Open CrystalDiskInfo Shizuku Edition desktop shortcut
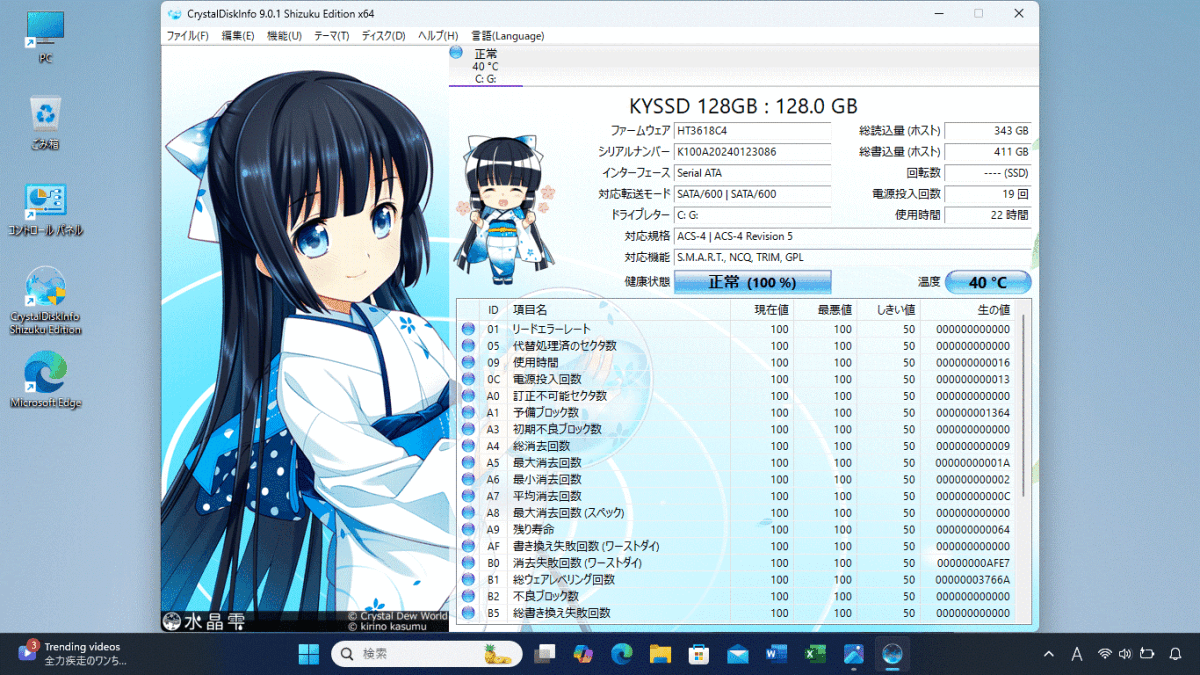 (x=45, y=302)
